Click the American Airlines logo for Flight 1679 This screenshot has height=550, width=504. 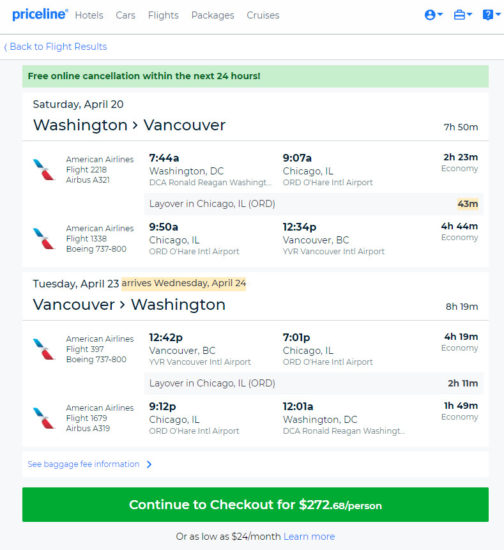tap(43, 418)
